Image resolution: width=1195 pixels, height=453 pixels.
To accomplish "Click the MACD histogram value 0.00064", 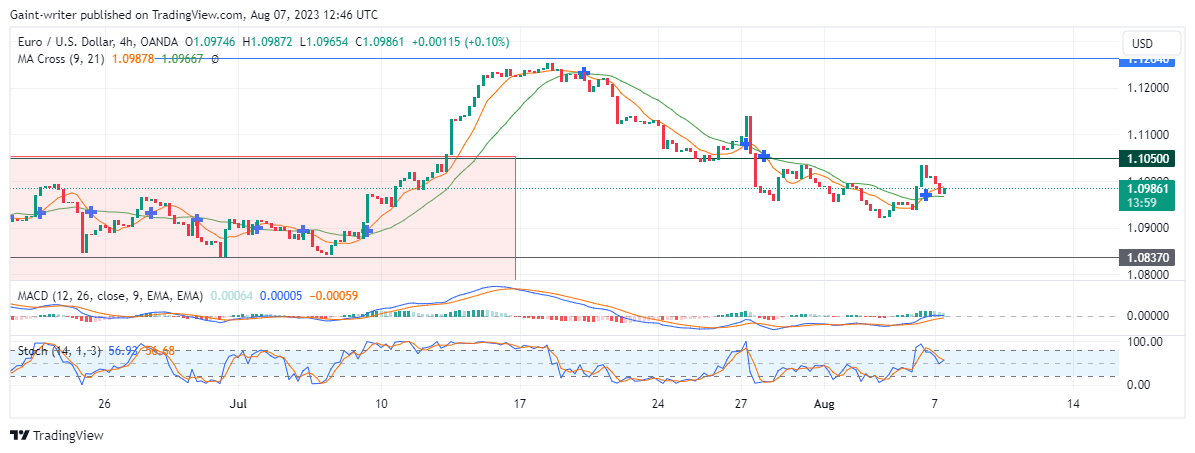I will click(232, 296).
